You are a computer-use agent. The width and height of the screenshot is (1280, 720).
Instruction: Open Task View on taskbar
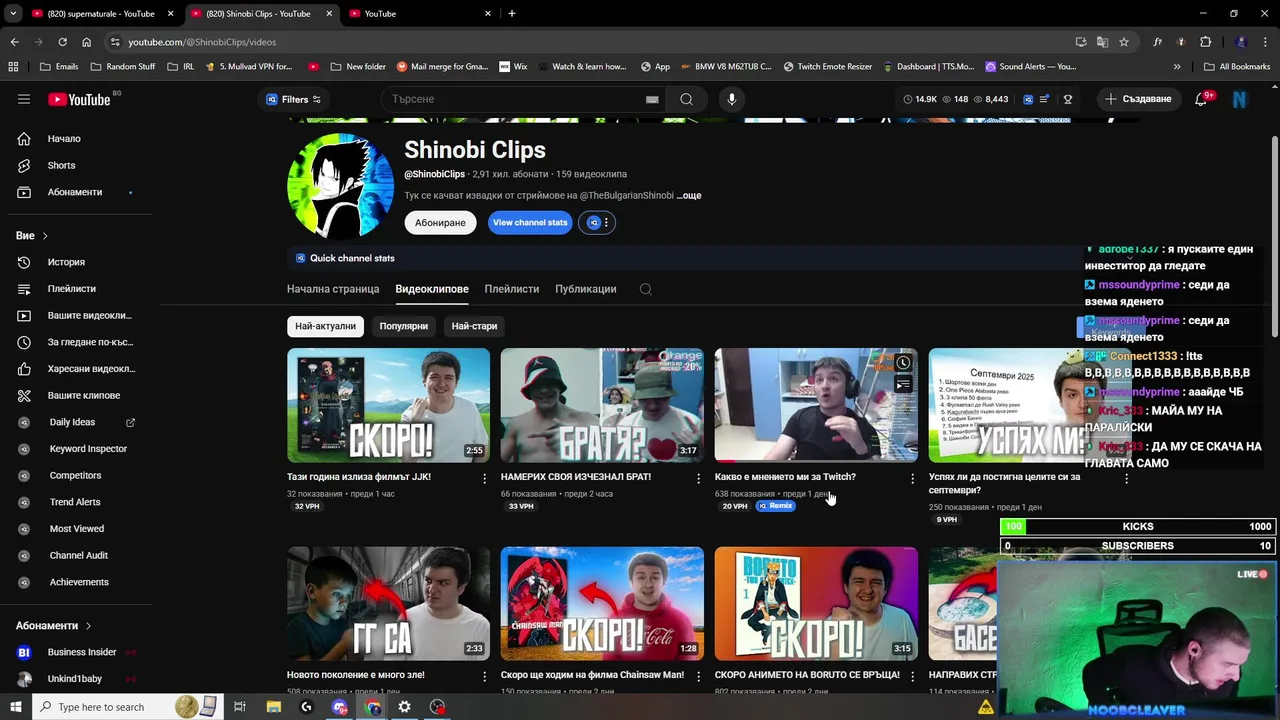[240, 707]
